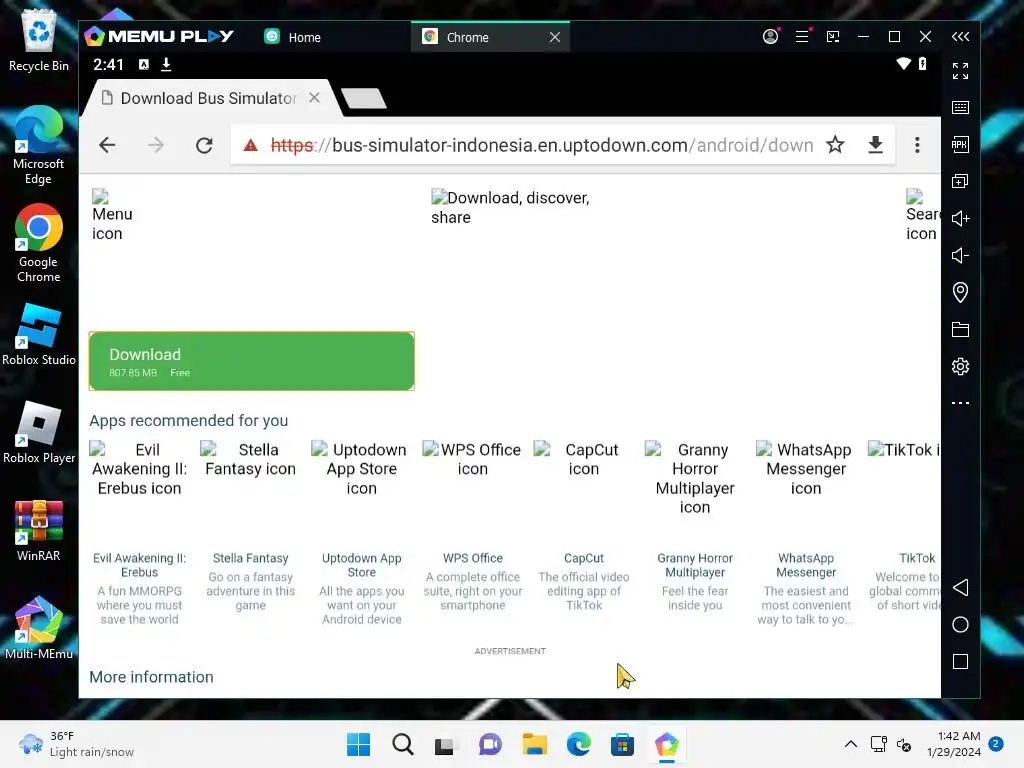Open TikTok app link
The width and height of the screenshot is (1024, 768).
pyautogui.click(x=917, y=558)
